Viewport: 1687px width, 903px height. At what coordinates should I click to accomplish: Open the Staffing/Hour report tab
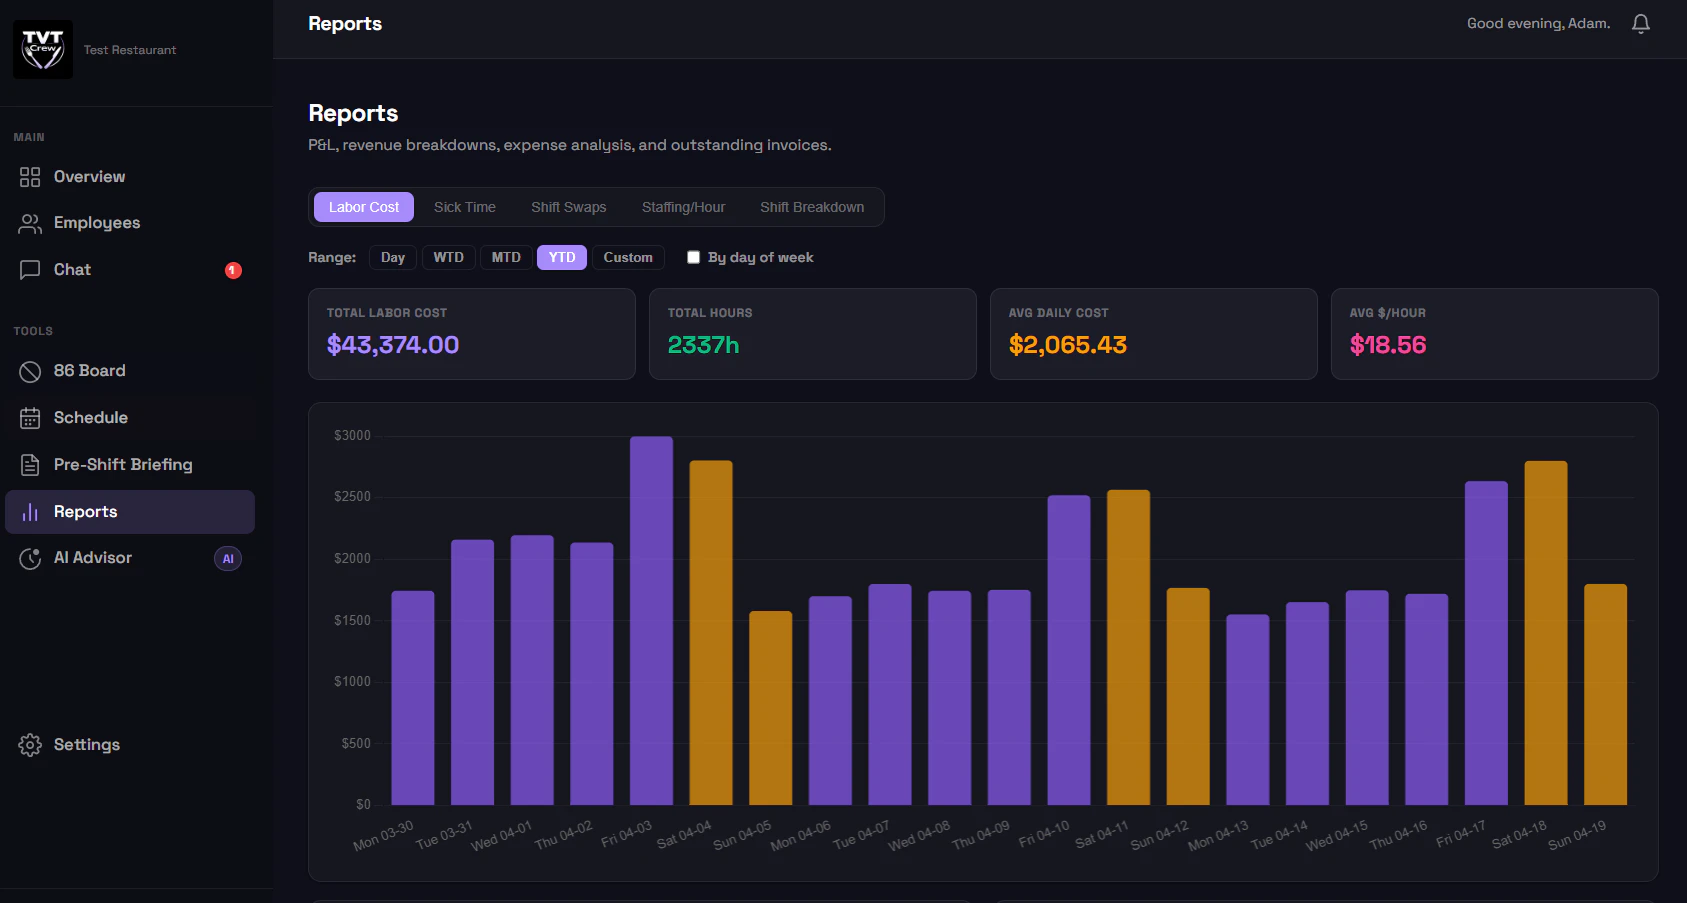tap(683, 207)
